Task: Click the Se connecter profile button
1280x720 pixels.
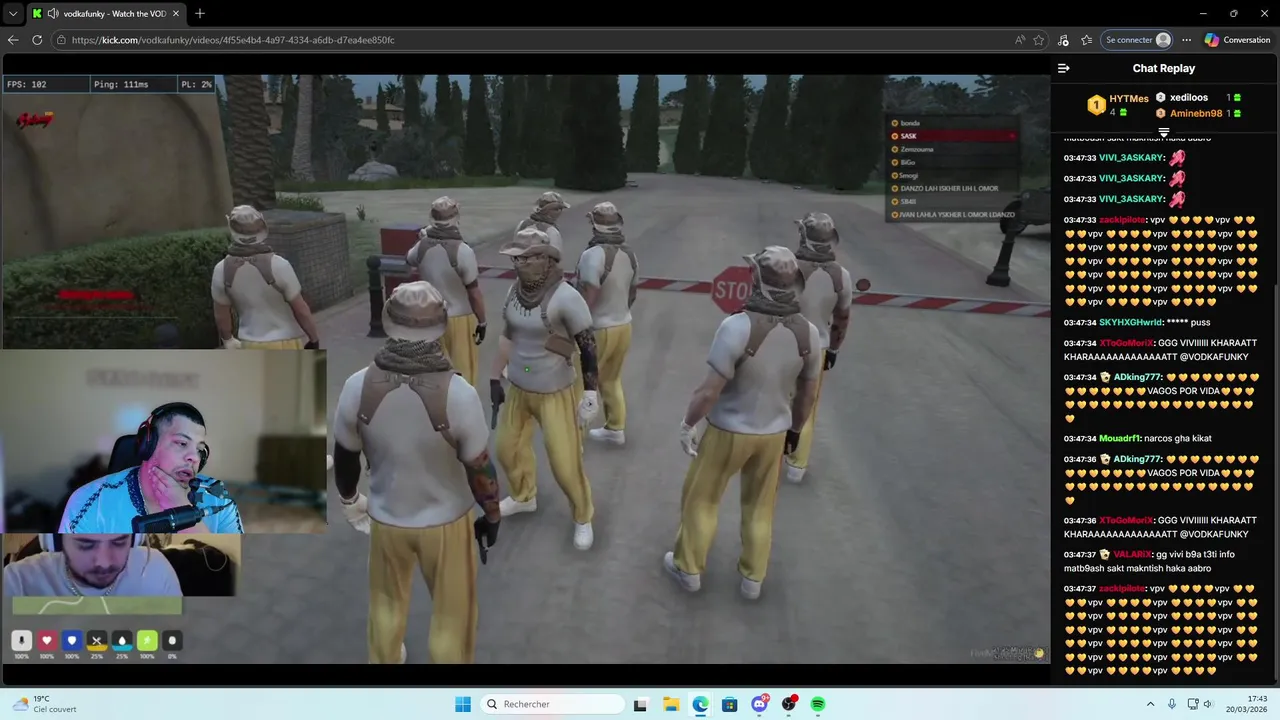Action: click(x=1137, y=40)
